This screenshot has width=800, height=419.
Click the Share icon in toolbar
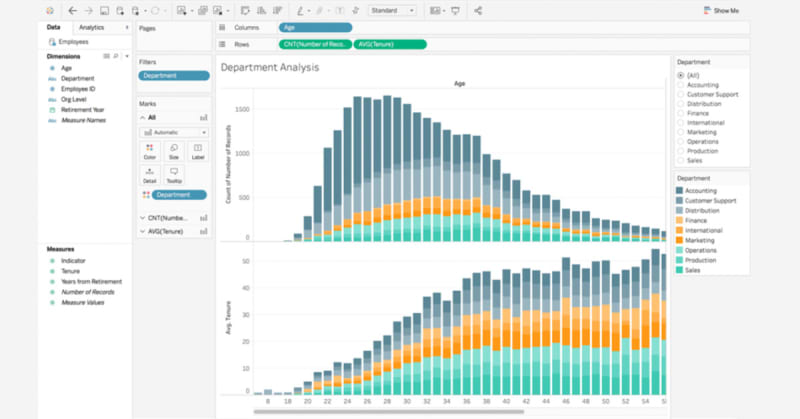click(478, 10)
